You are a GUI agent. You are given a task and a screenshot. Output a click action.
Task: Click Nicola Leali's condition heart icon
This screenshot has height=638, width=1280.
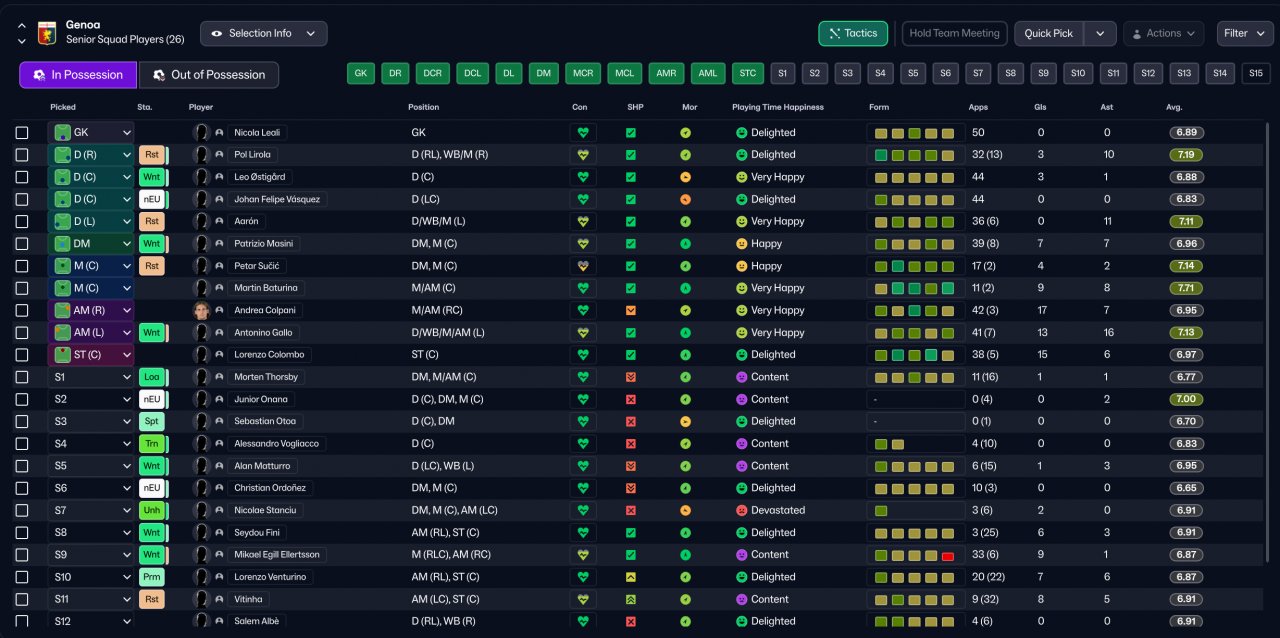point(583,133)
